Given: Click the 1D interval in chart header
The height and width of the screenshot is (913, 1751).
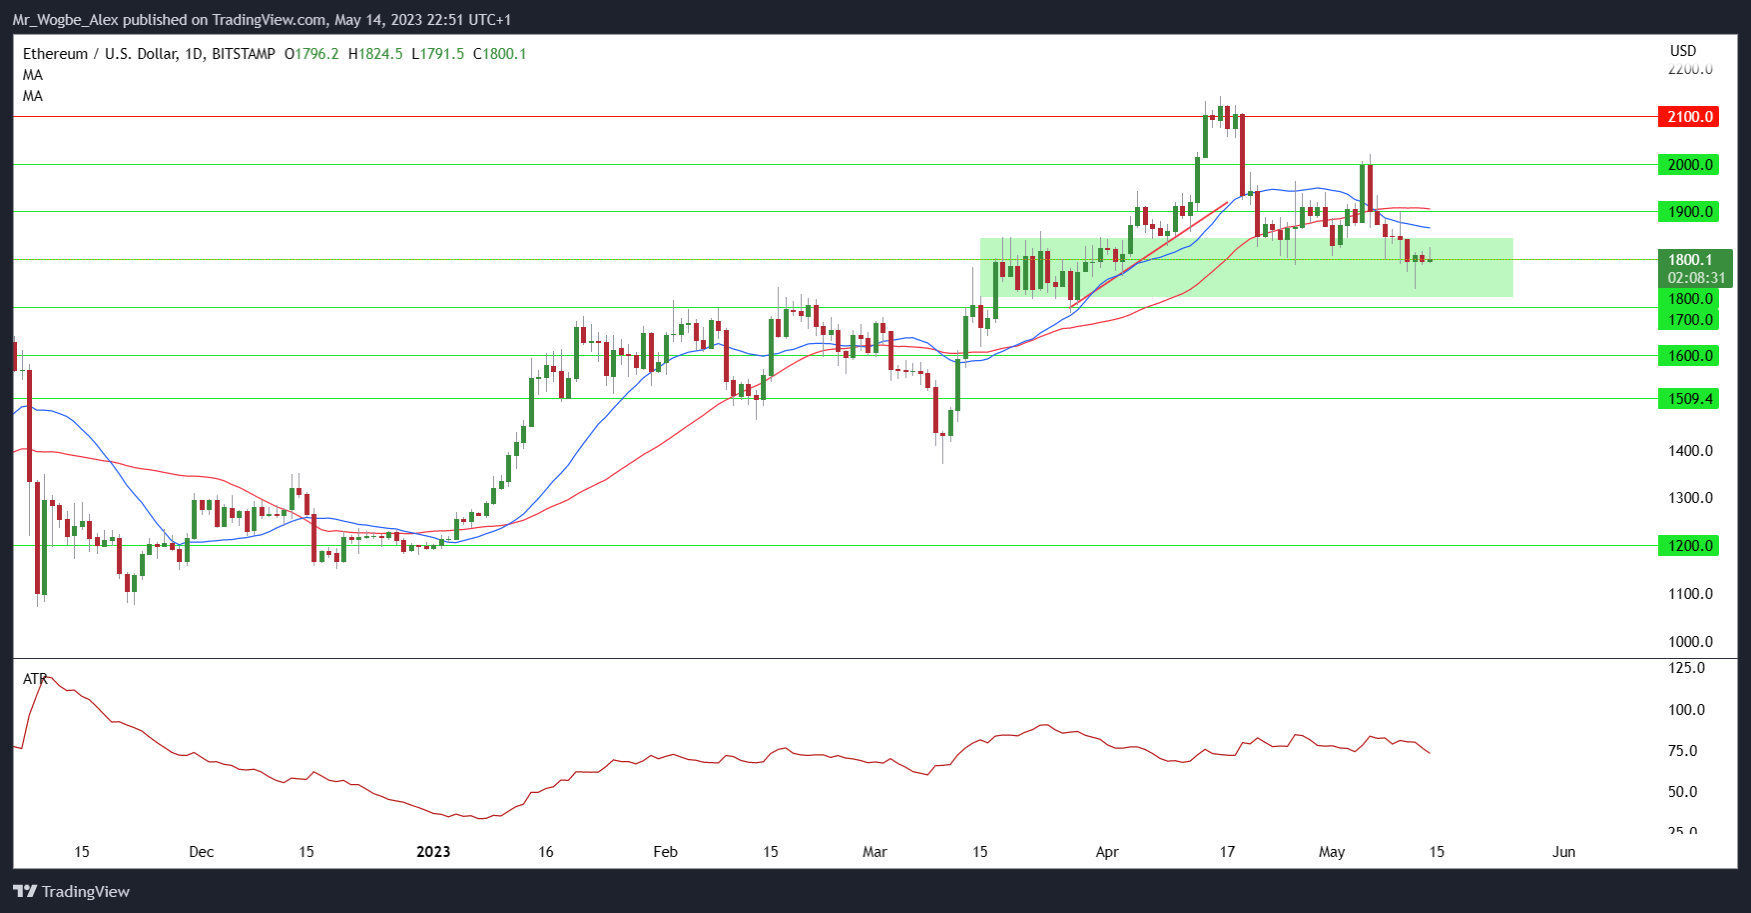Looking at the screenshot, I should [x=194, y=54].
